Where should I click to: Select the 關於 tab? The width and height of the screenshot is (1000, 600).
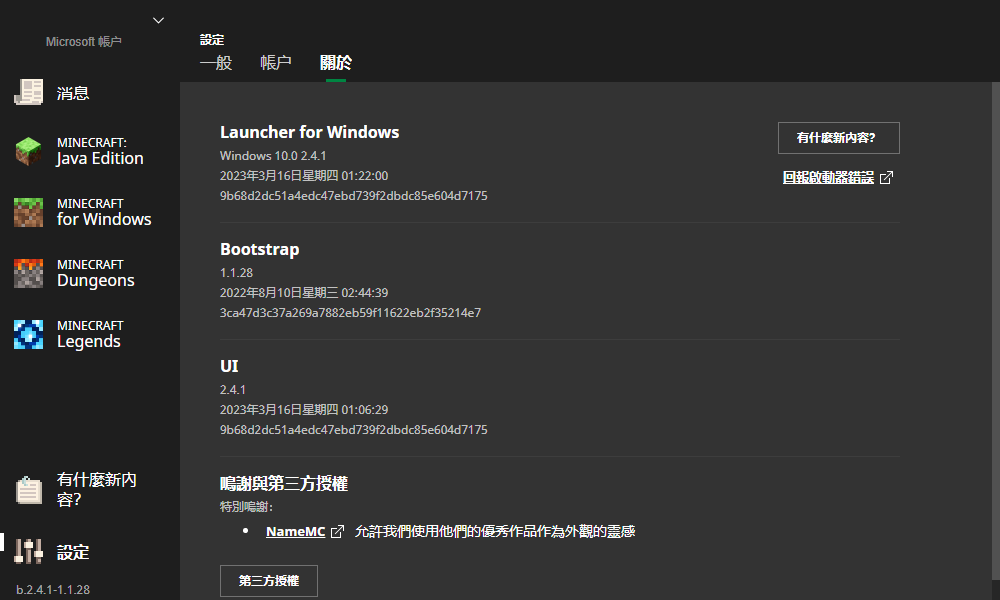pos(335,62)
